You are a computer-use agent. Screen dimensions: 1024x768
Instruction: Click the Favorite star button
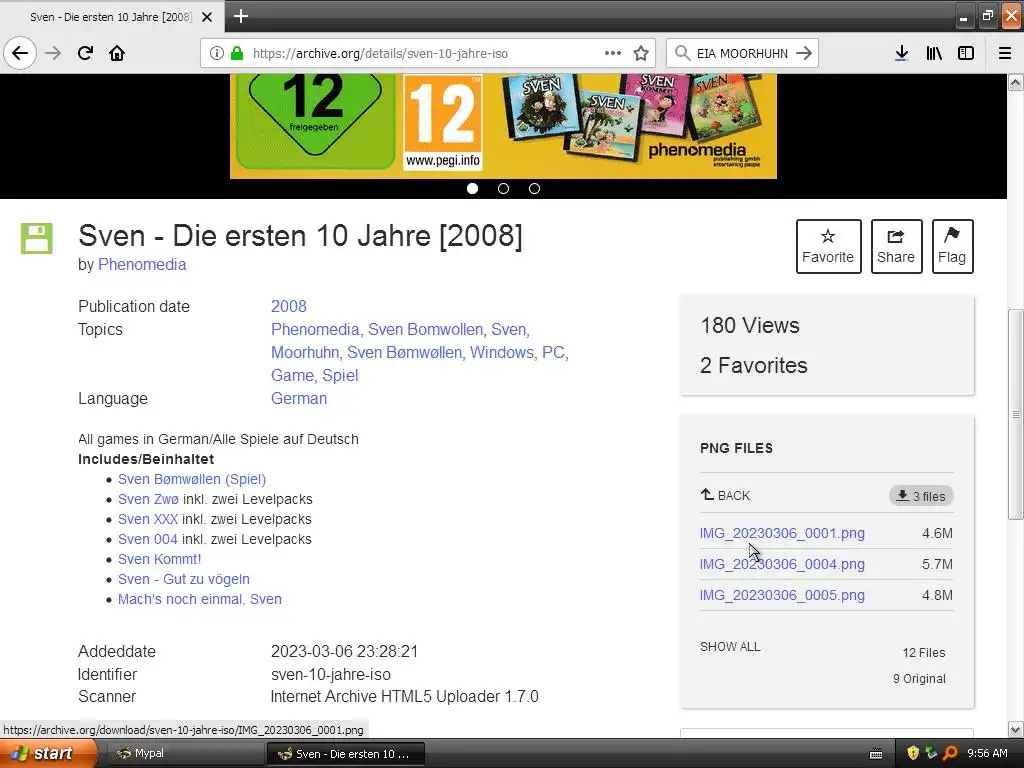pos(828,246)
